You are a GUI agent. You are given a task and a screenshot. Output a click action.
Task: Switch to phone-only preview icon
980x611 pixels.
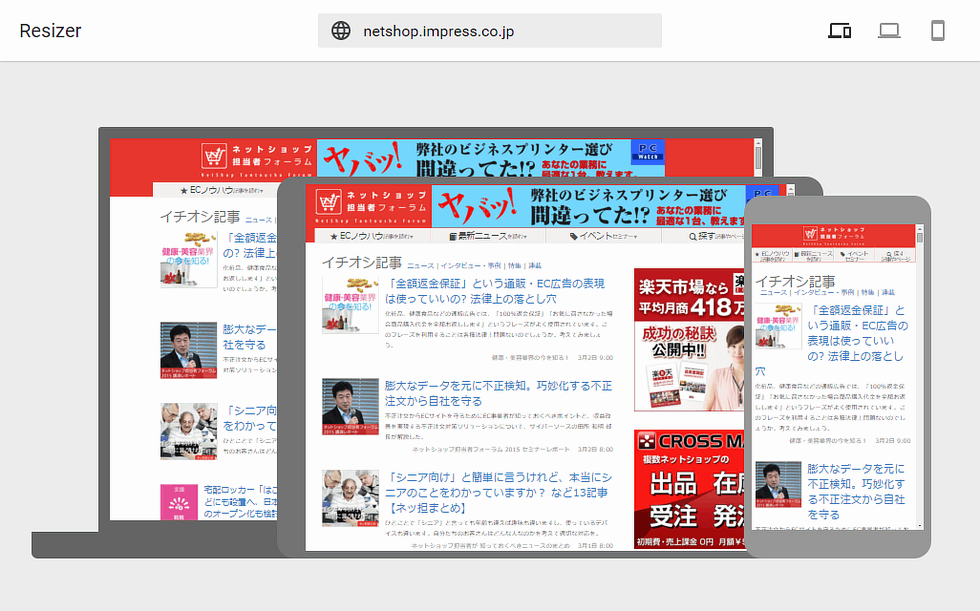click(937, 31)
